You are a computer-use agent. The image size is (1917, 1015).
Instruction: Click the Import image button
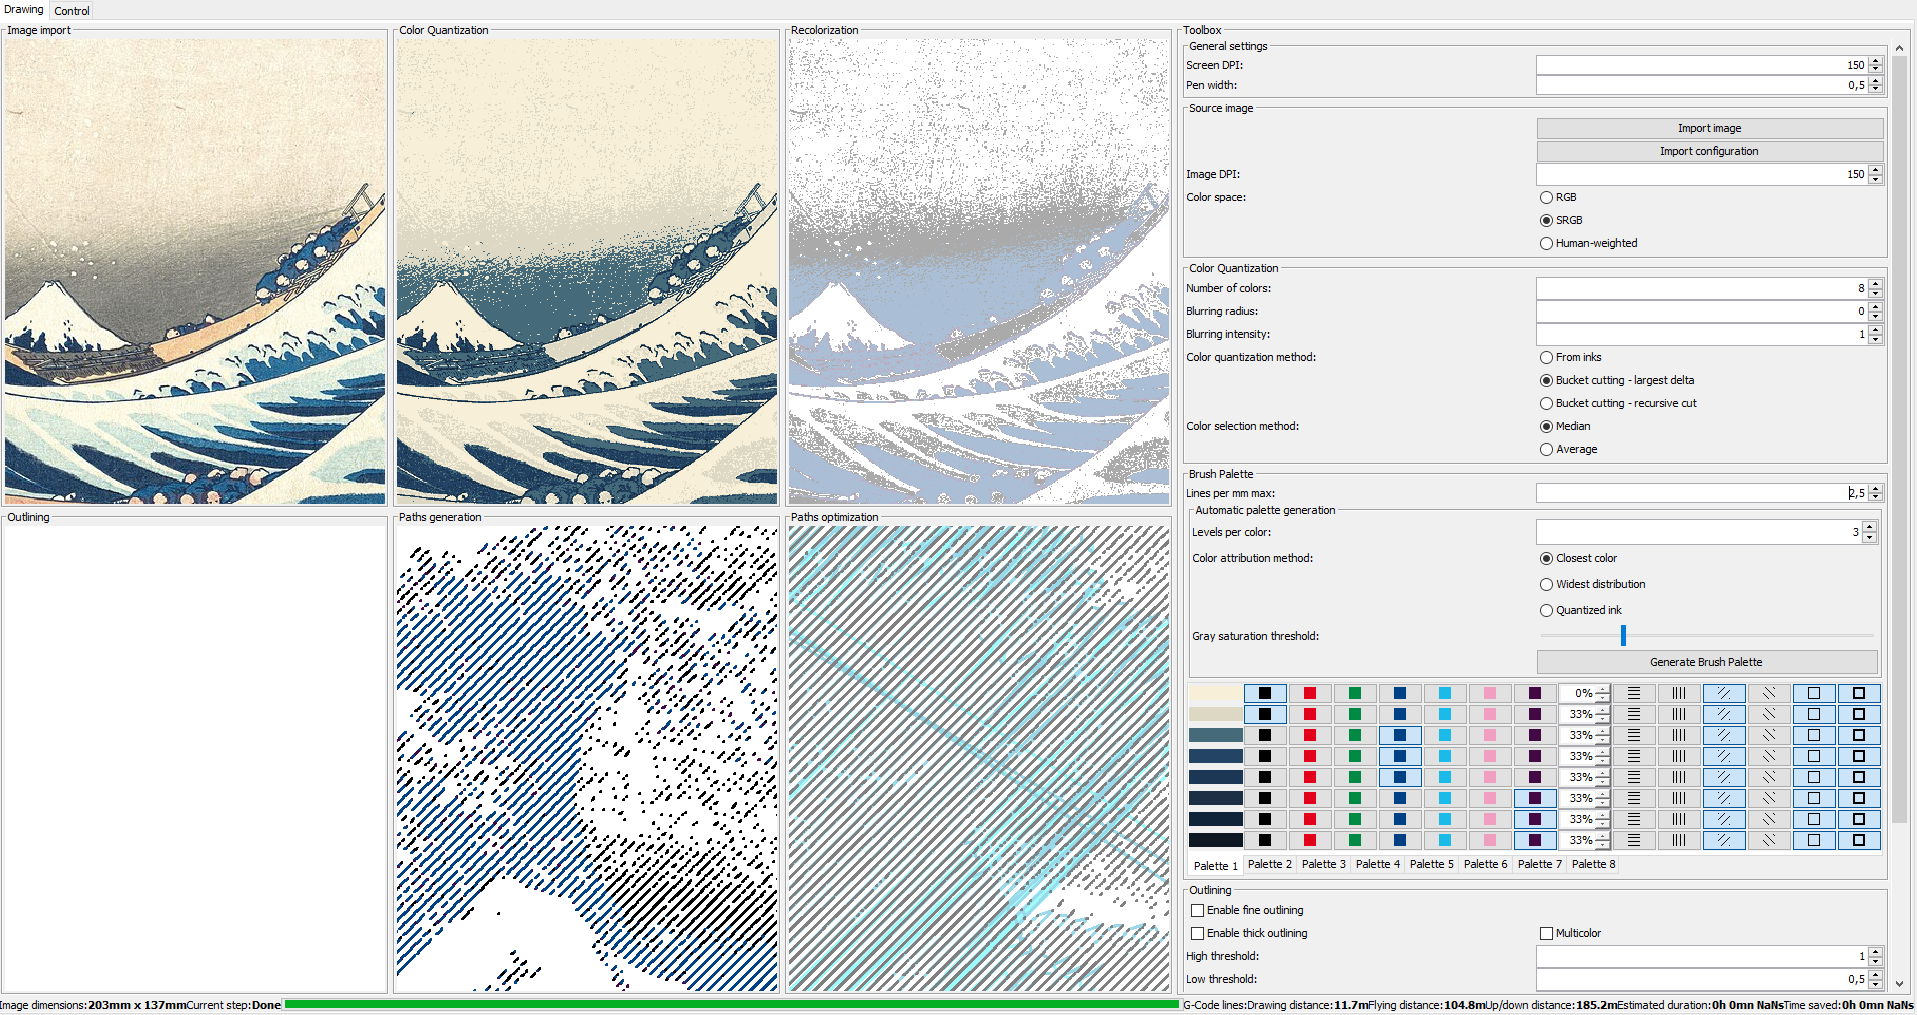click(1709, 127)
